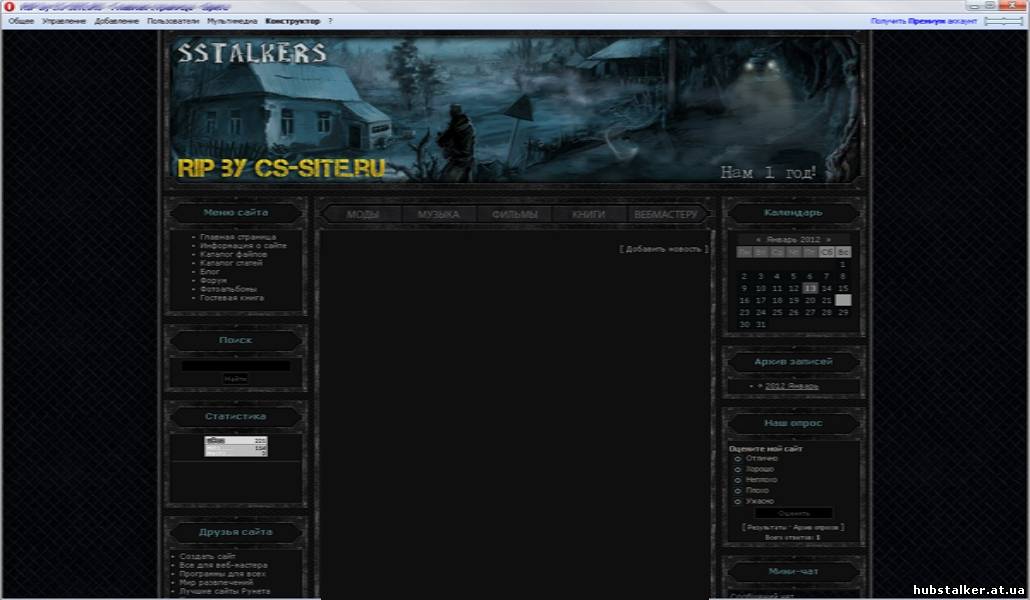Open Главная страница in site menu
Image resolution: width=1030 pixels, height=600 pixels.
[x=238, y=237]
